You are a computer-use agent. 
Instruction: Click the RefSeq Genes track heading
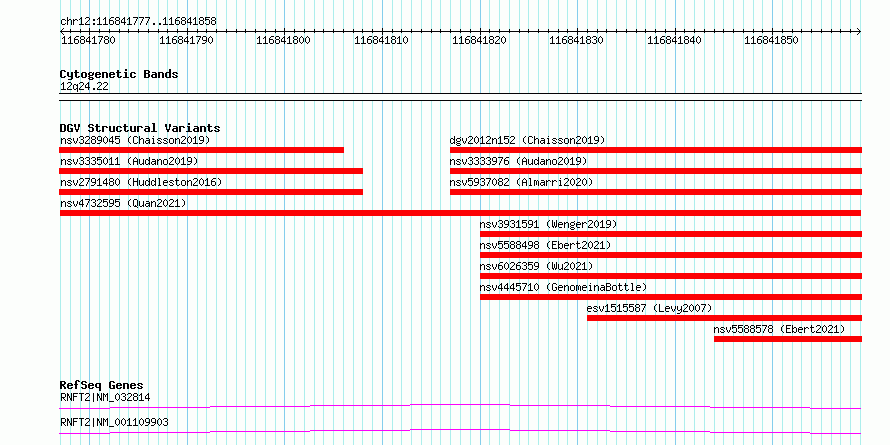pos(101,385)
